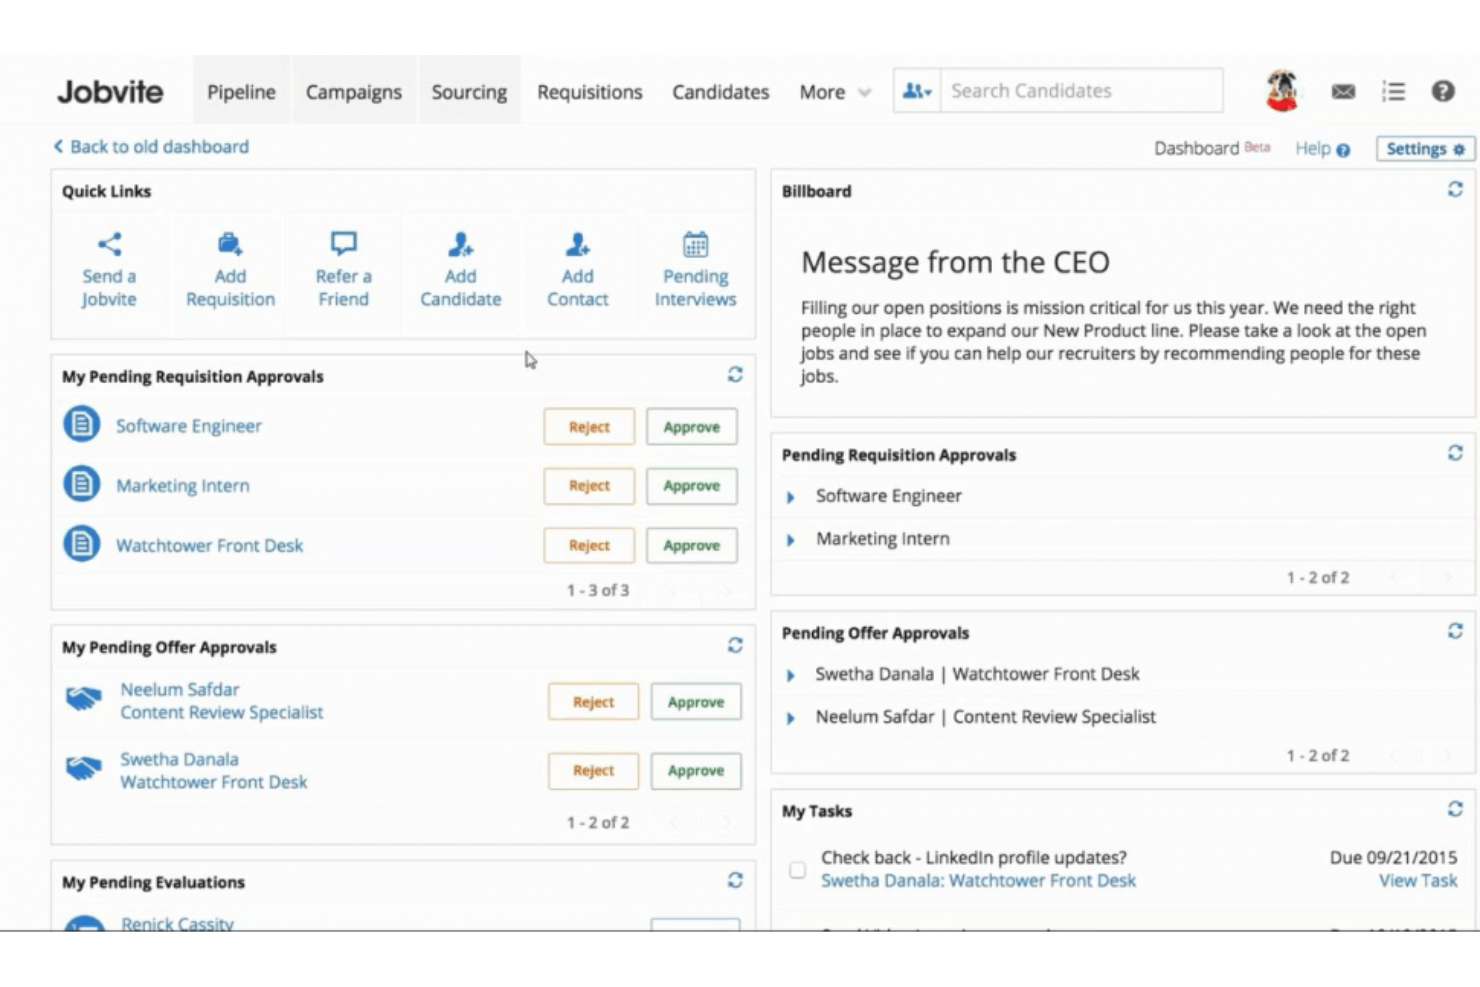Click the handshake icon beside Neelum Safdar

[x=84, y=698]
